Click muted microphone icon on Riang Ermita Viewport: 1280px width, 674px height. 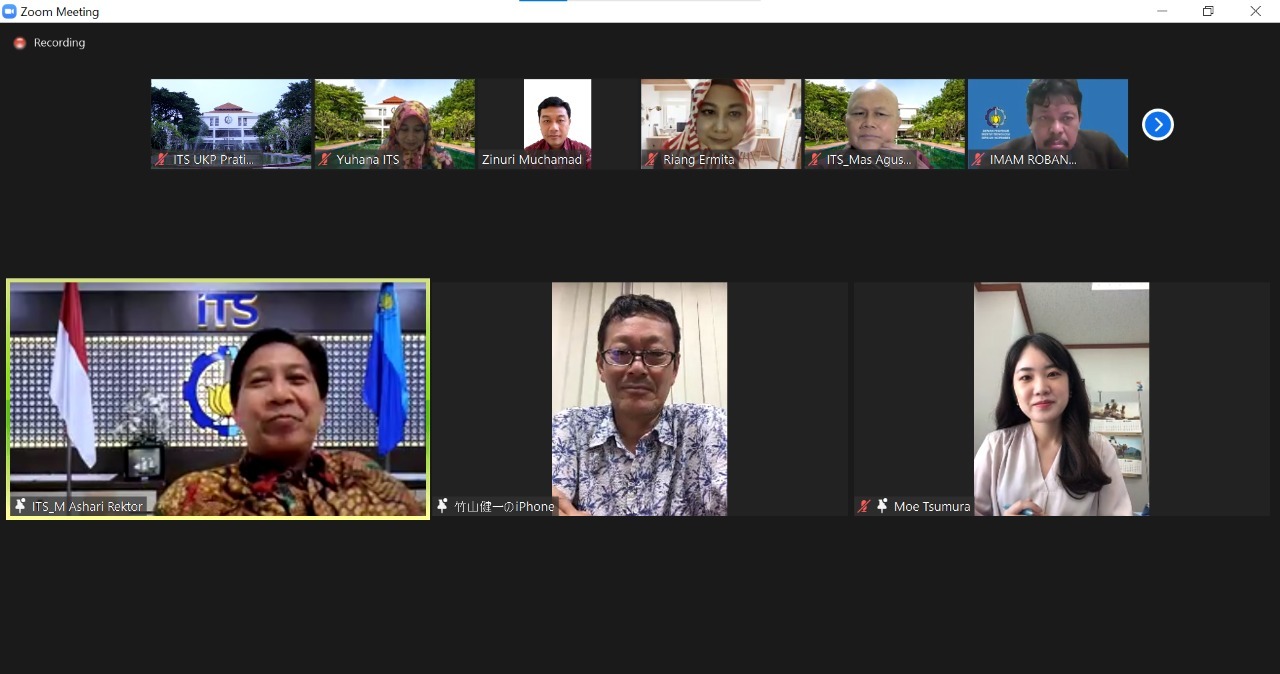point(652,160)
